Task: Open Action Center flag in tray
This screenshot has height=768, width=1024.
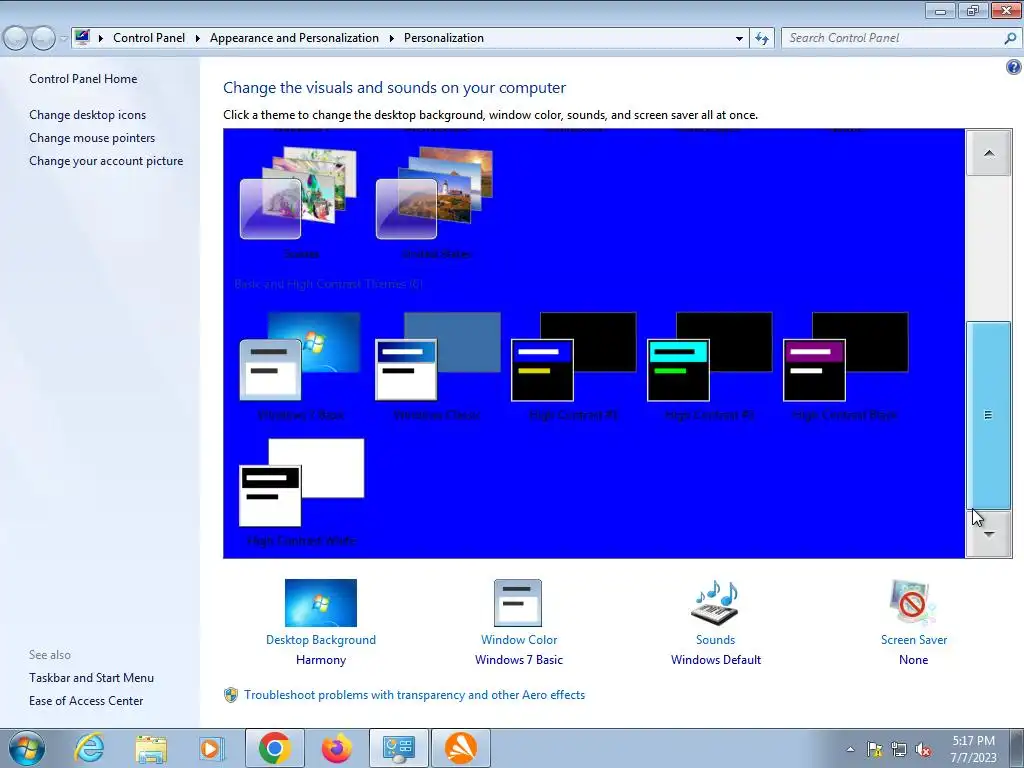Action: pyautogui.click(x=874, y=749)
